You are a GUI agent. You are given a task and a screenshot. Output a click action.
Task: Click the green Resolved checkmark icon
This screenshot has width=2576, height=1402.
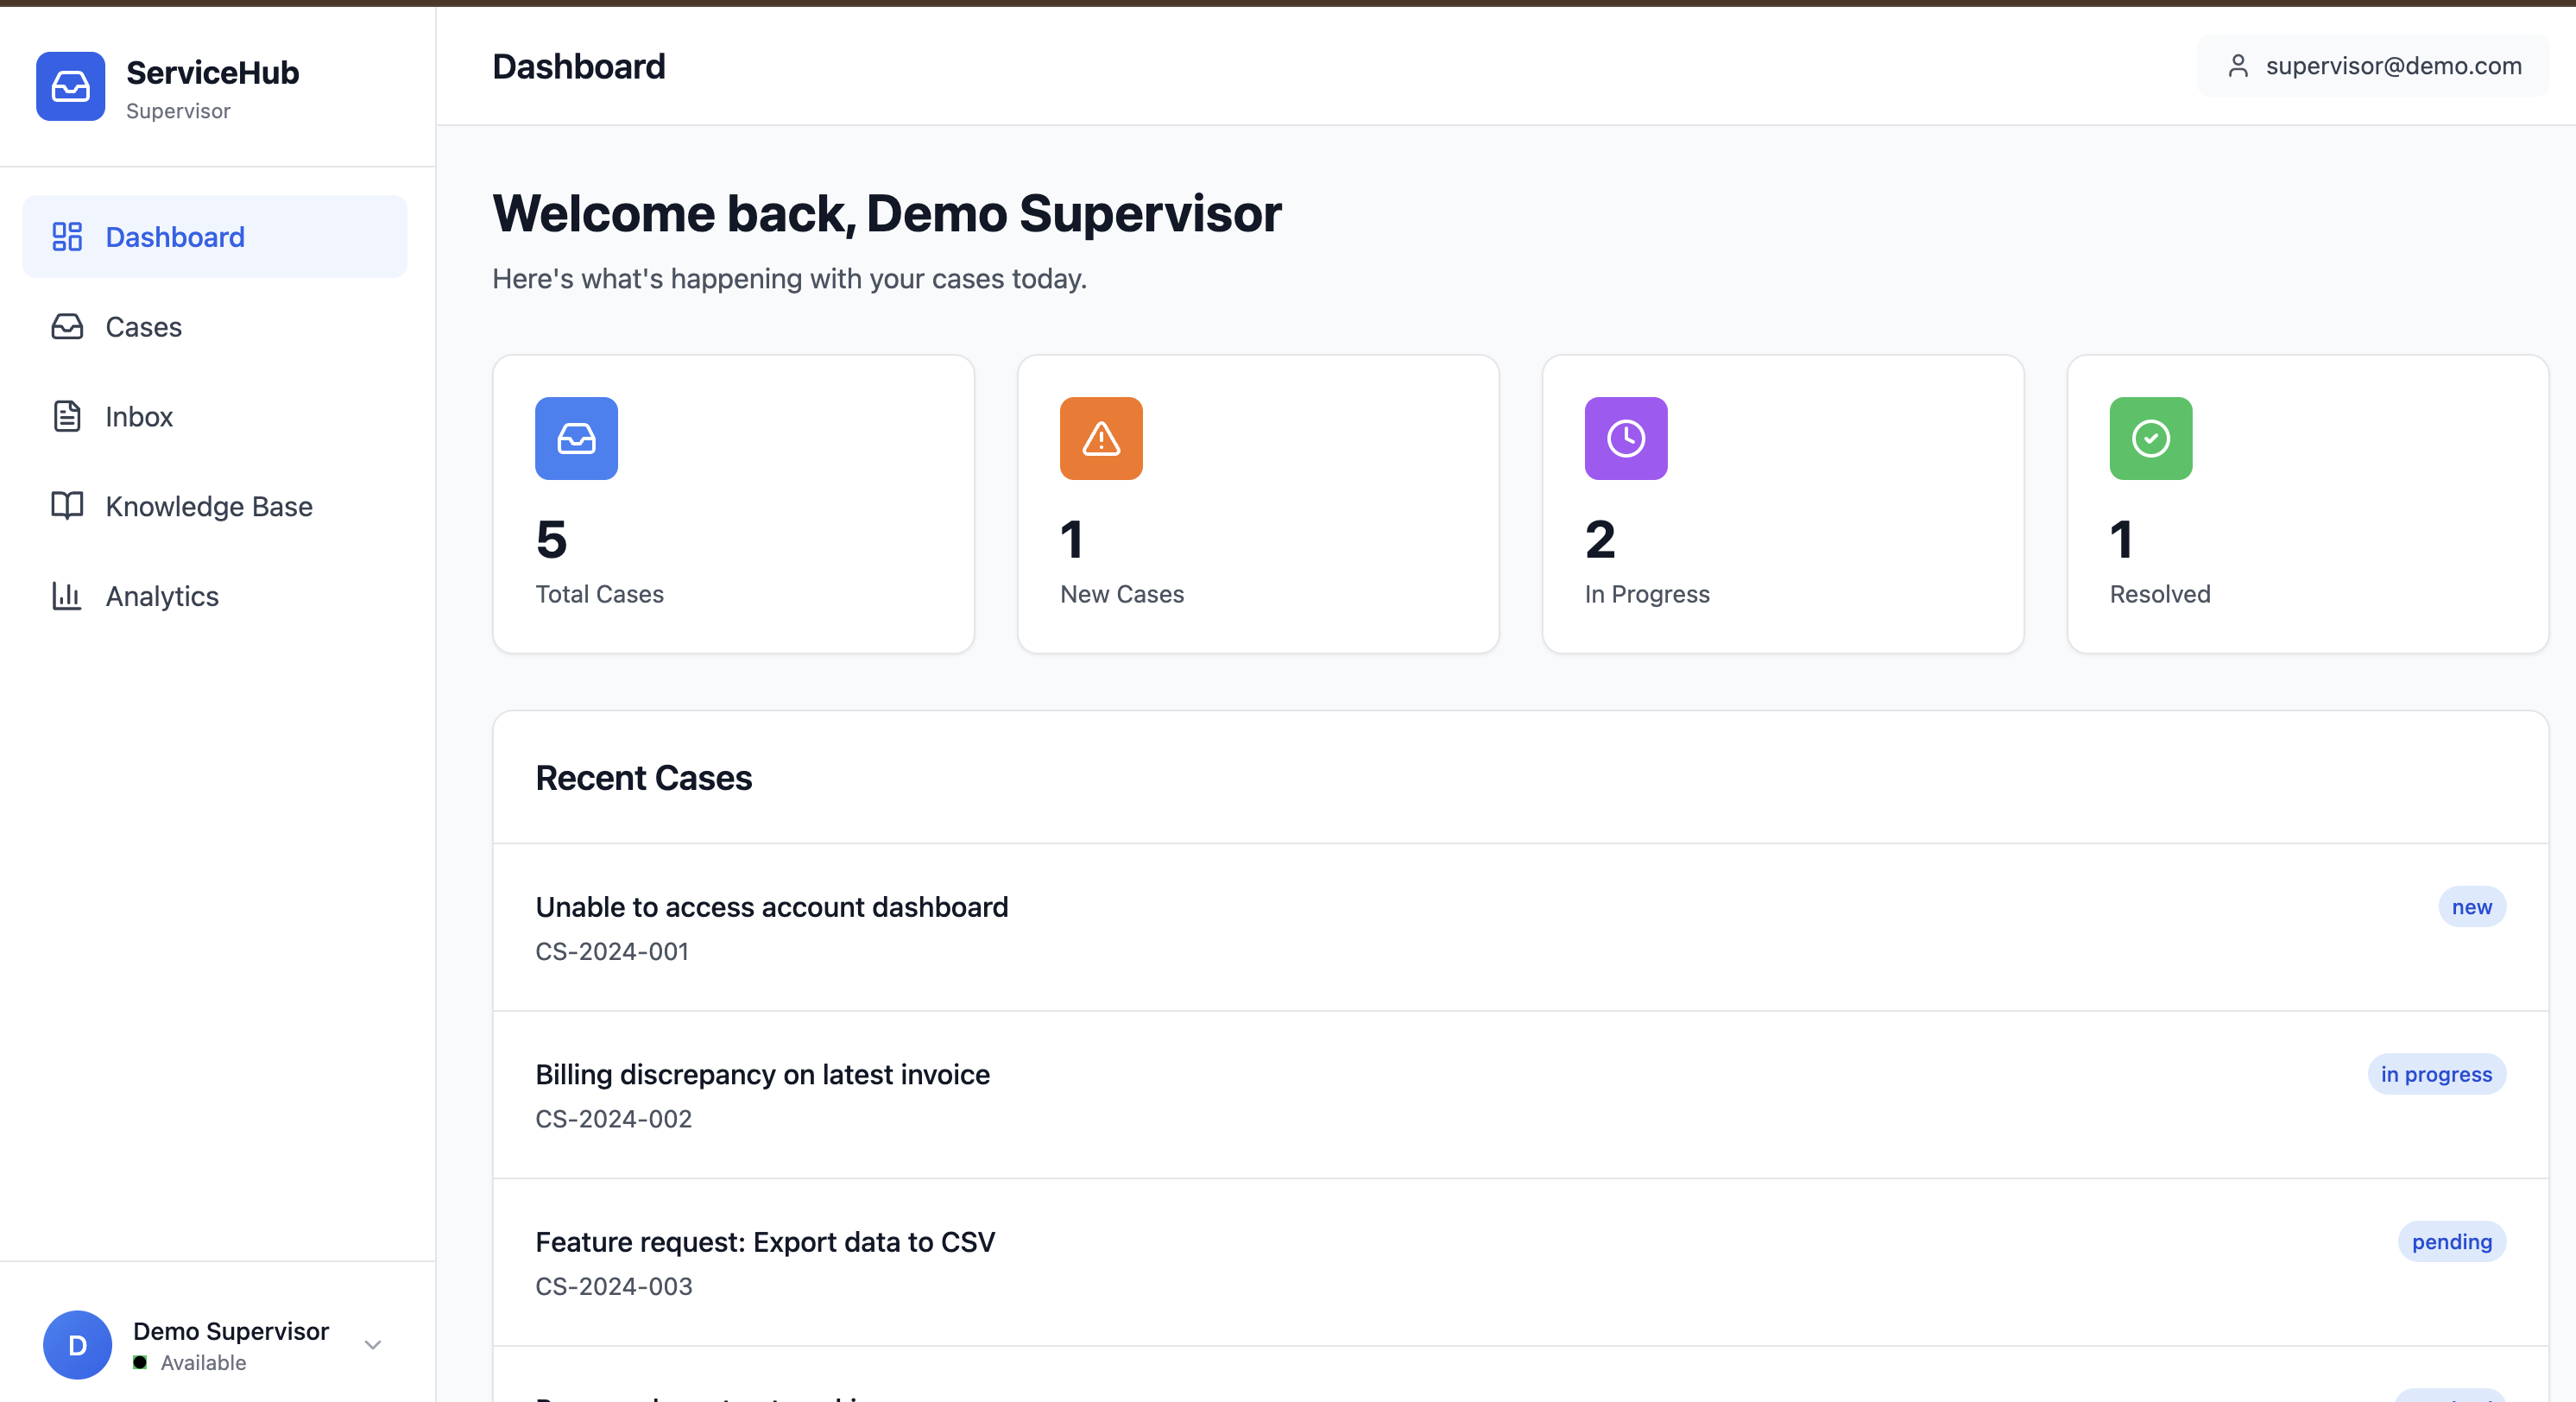point(2151,439)
